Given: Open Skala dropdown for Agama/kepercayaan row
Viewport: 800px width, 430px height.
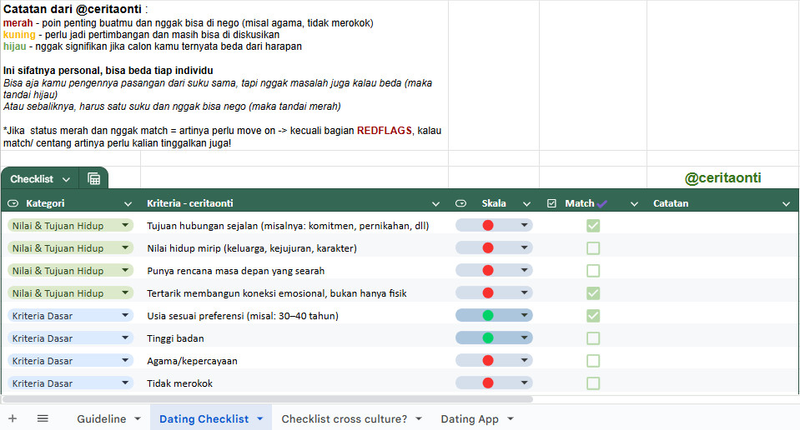Looking at the screenshot, I should click(524, 360).
